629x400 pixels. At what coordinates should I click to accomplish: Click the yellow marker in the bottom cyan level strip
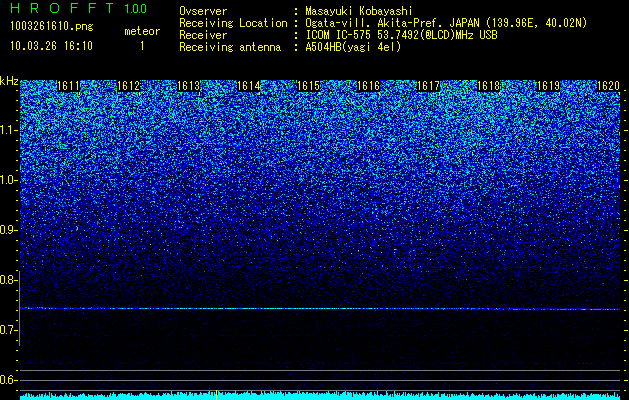point(217,395)
